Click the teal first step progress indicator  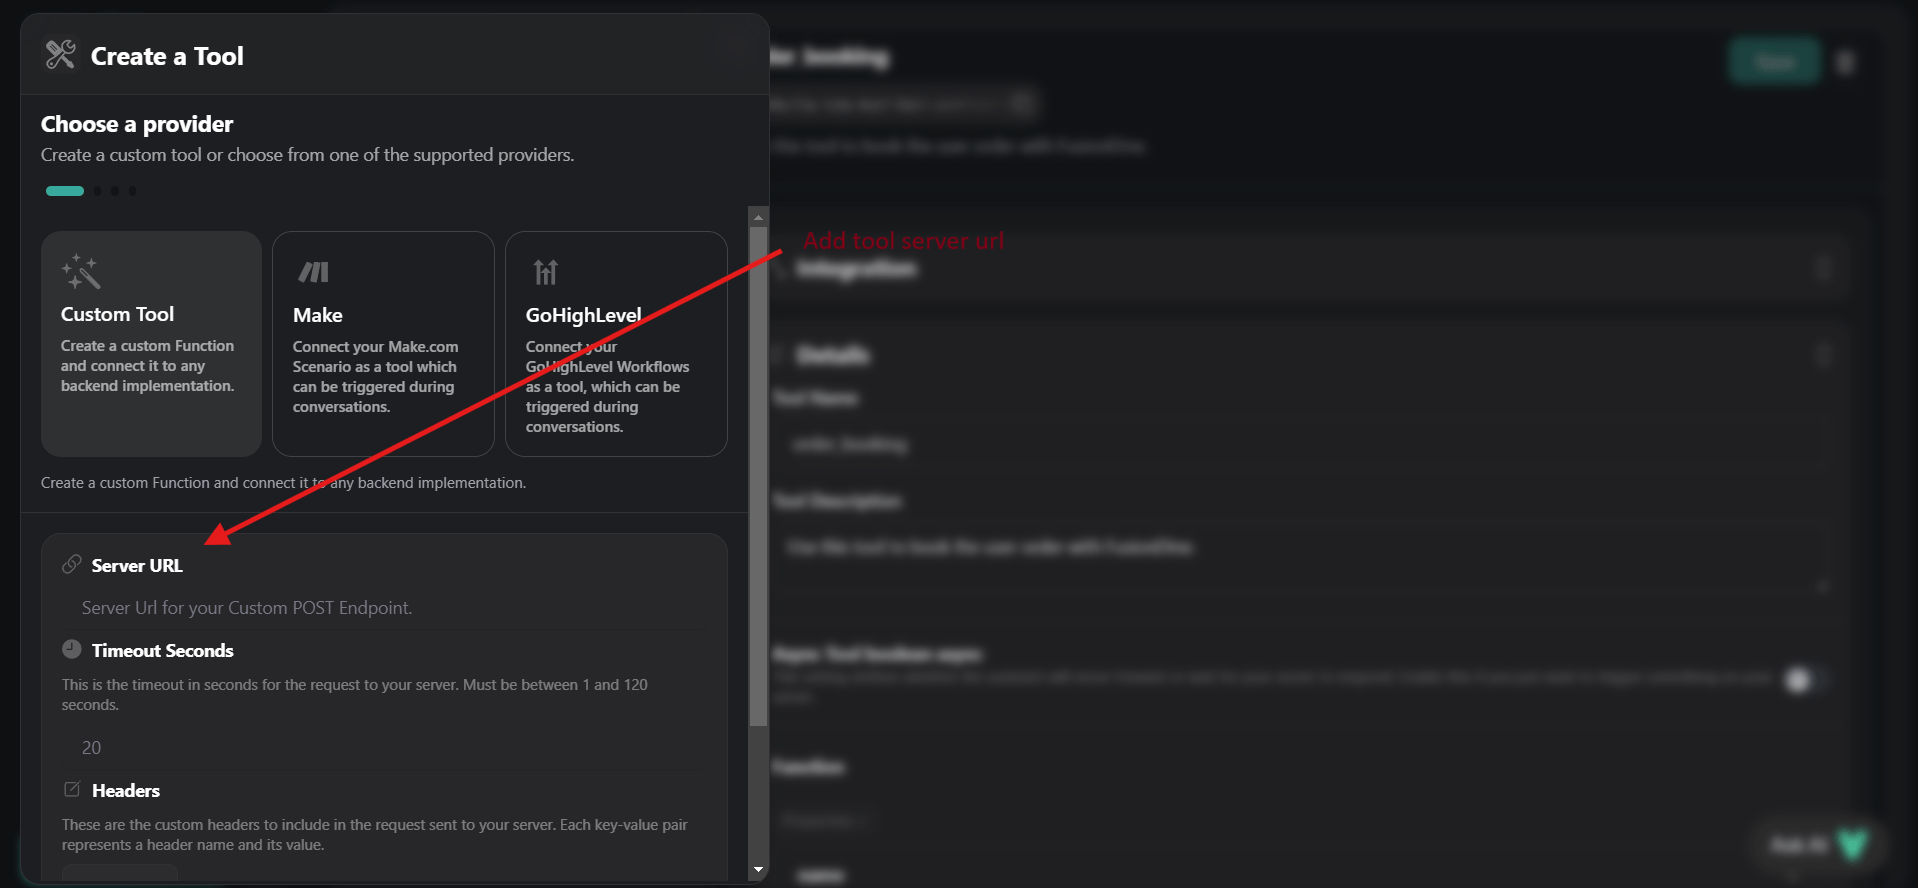[65, 191]
